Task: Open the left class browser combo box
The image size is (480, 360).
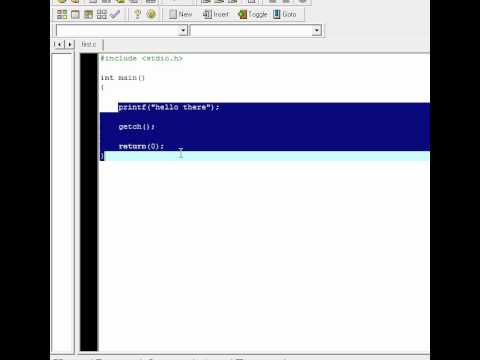Action: coord(122,30)
